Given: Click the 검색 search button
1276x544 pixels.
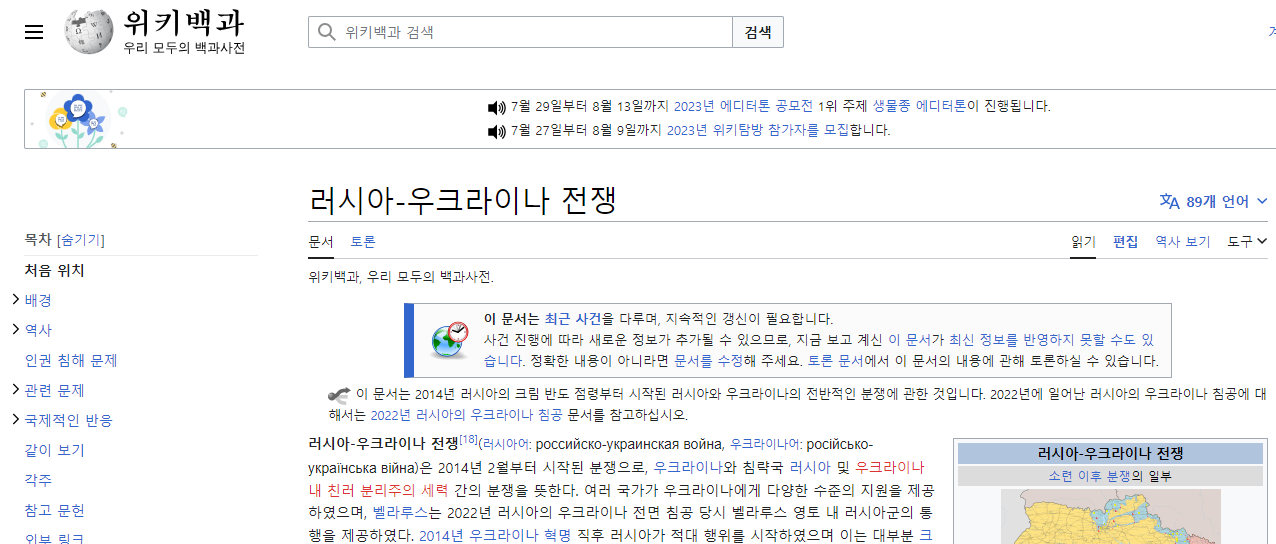Looking at the screenshot, I should pyautogui.click(x=758, y=32).
